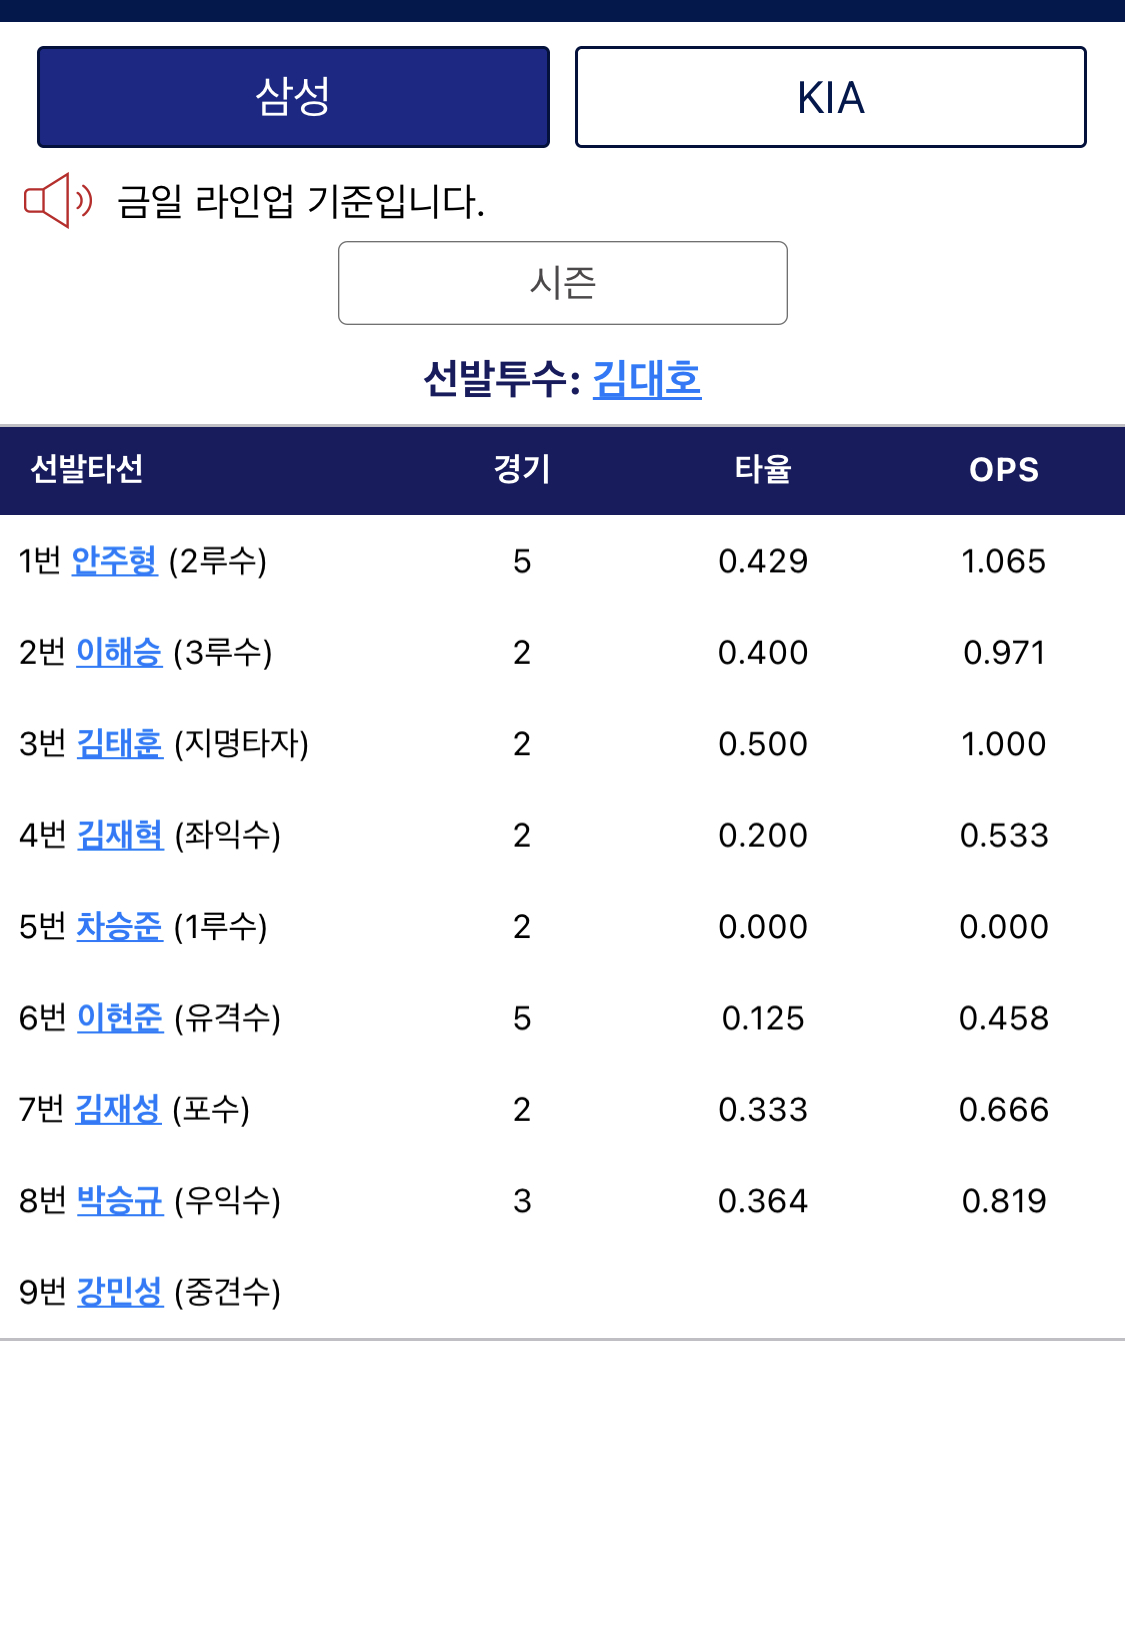Open starting pitcher 김대호 profile link
The width and height of the screenshot is (1125, 1649).
(x=647, y=379)
